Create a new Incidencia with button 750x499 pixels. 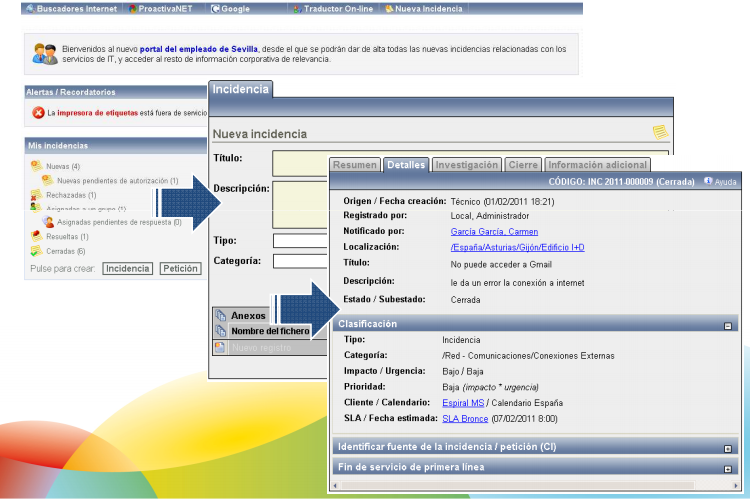tap(128, 268)
